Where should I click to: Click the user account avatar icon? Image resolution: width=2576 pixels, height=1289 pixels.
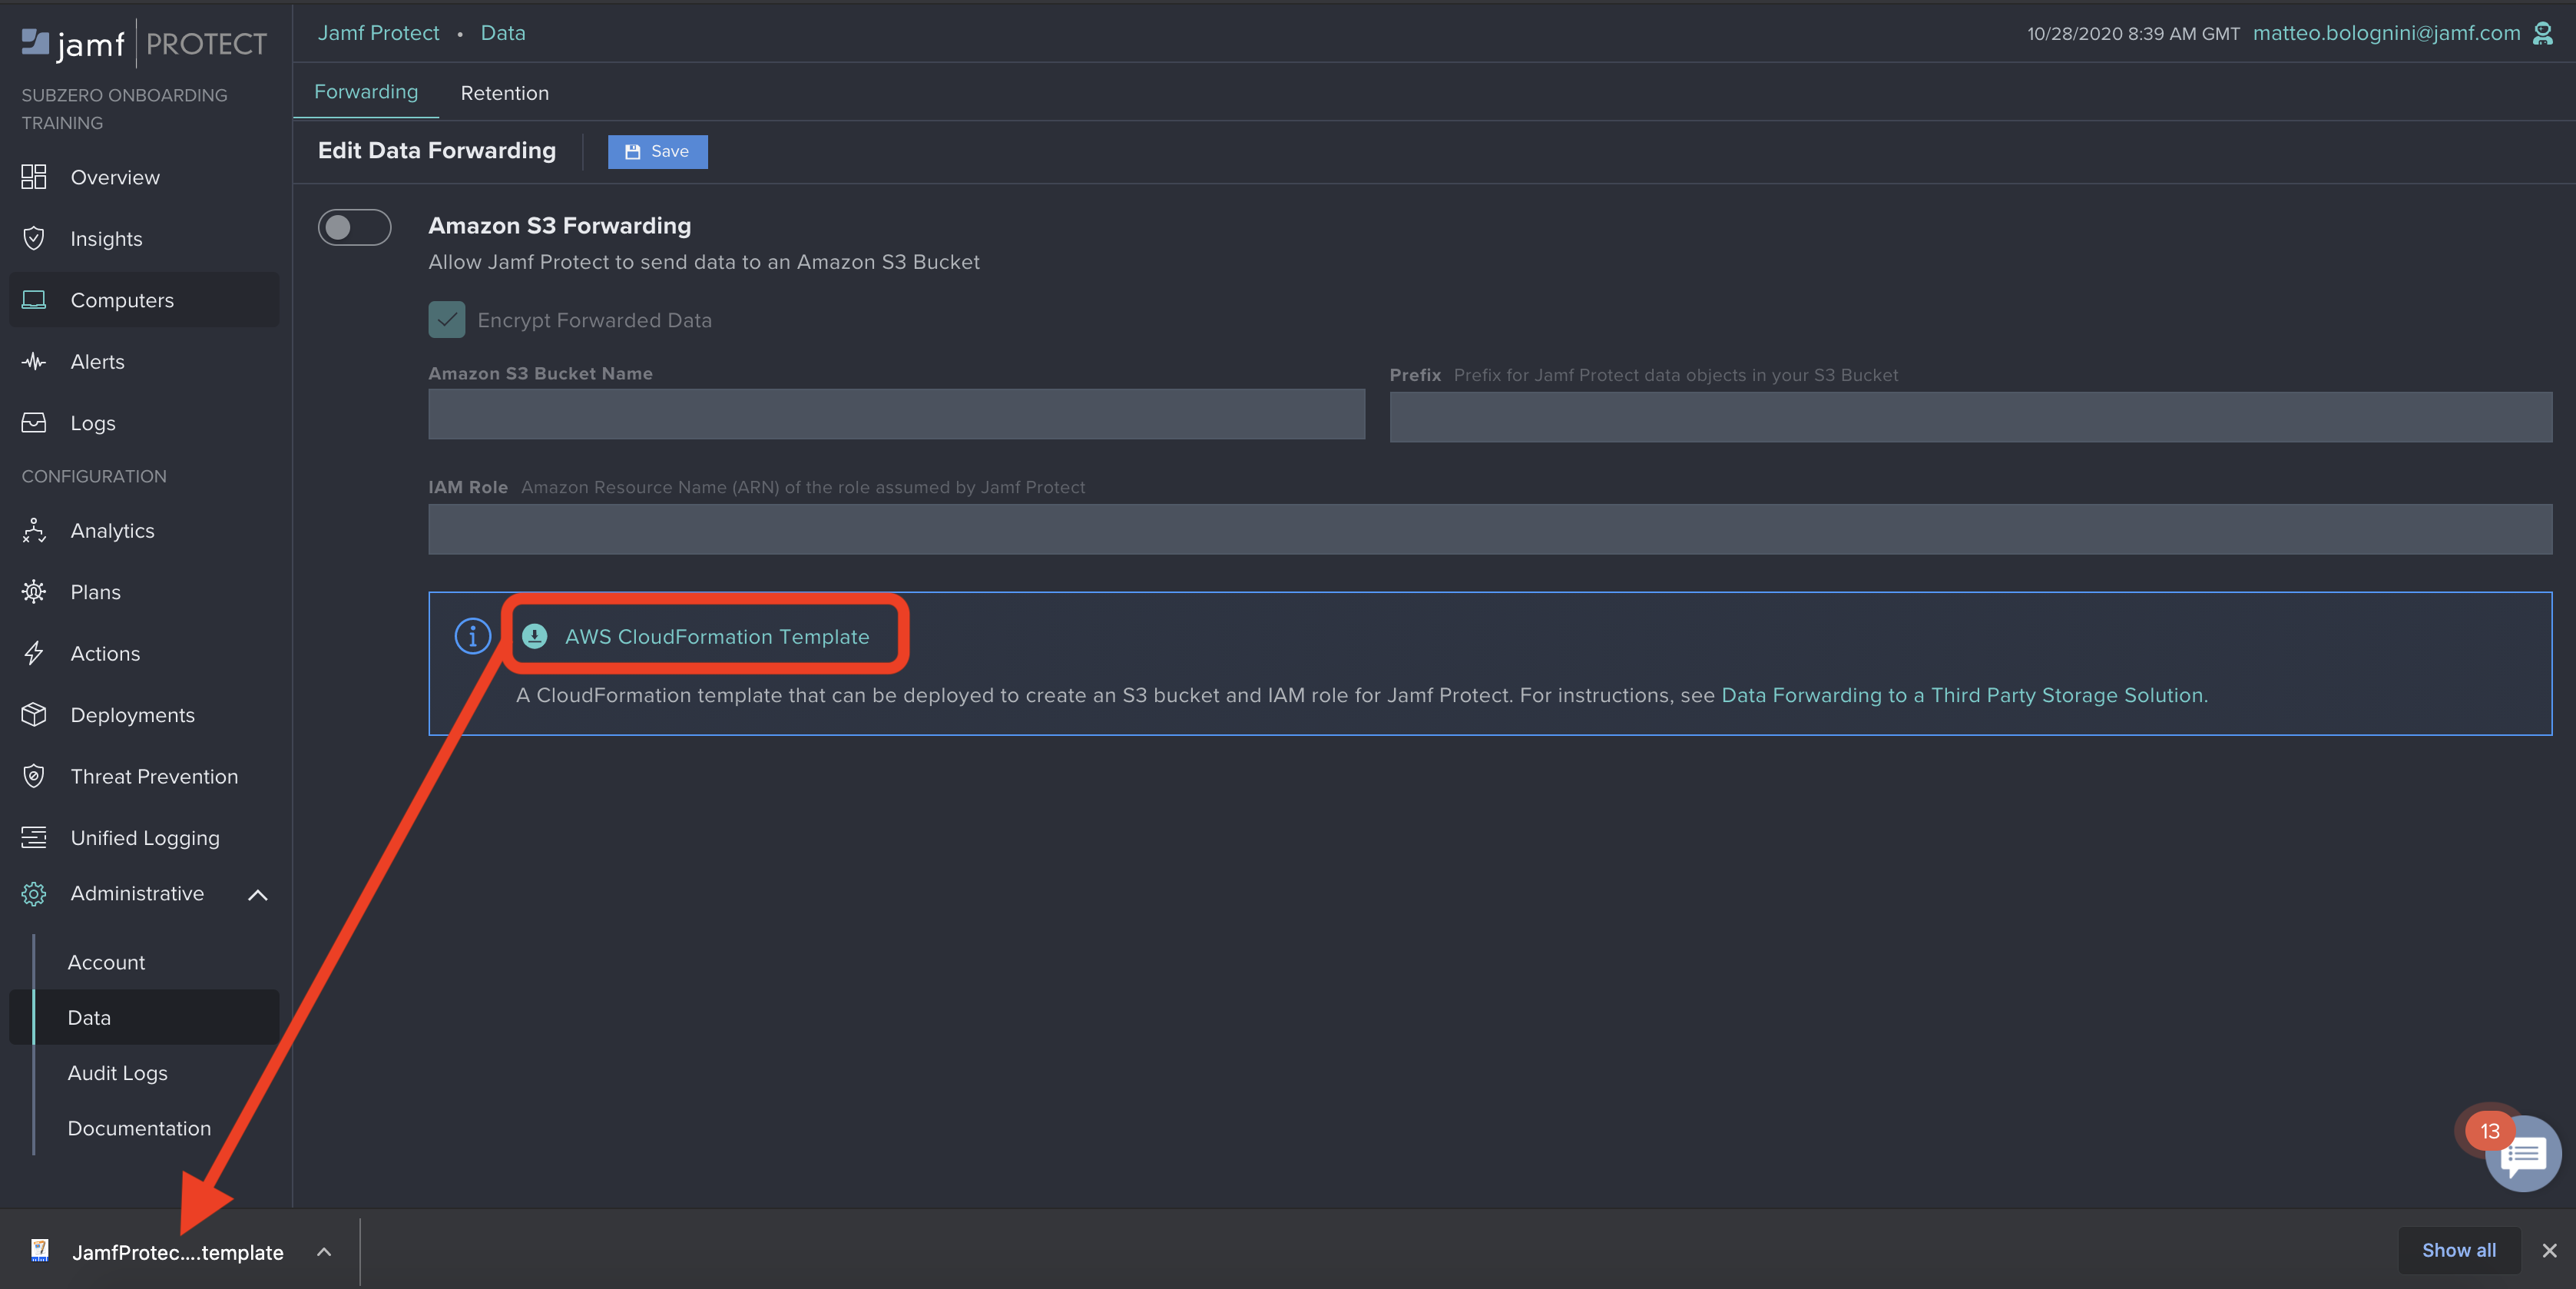click(2543, 33)
